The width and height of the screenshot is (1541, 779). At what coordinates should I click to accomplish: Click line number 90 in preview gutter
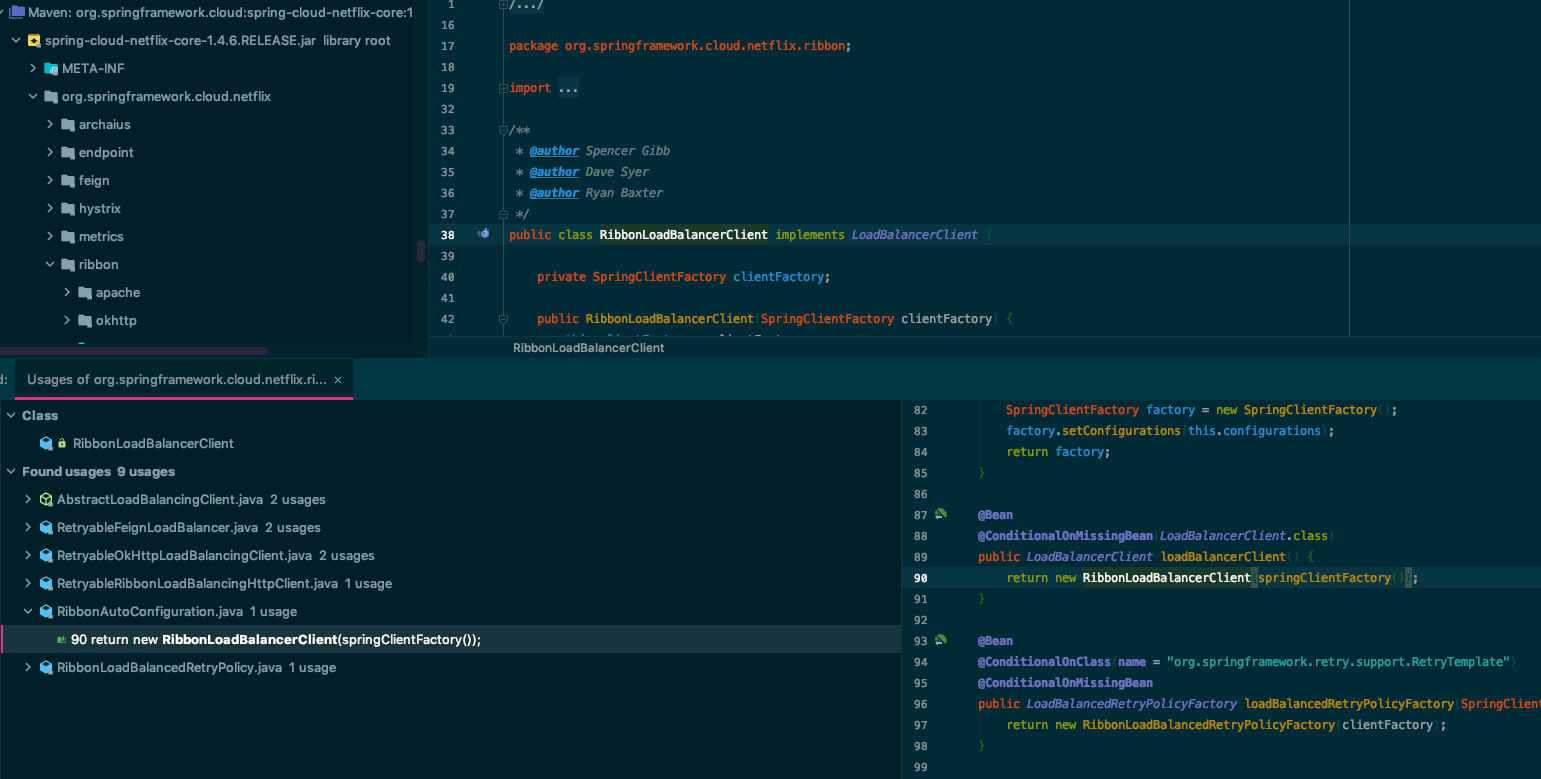[921, 578]
